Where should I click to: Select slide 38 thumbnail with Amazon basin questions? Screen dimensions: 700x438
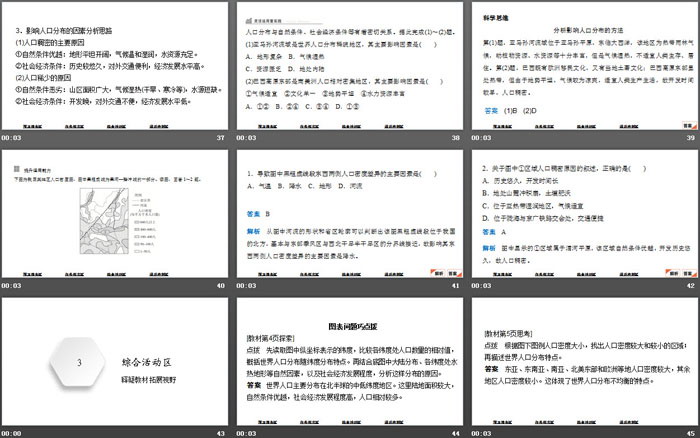(x=350, y=66)
